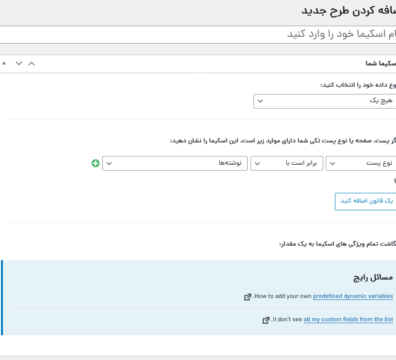Click the schema properties mapping label
The width and height of the screenshot is (396, 360).
(337, 244)
